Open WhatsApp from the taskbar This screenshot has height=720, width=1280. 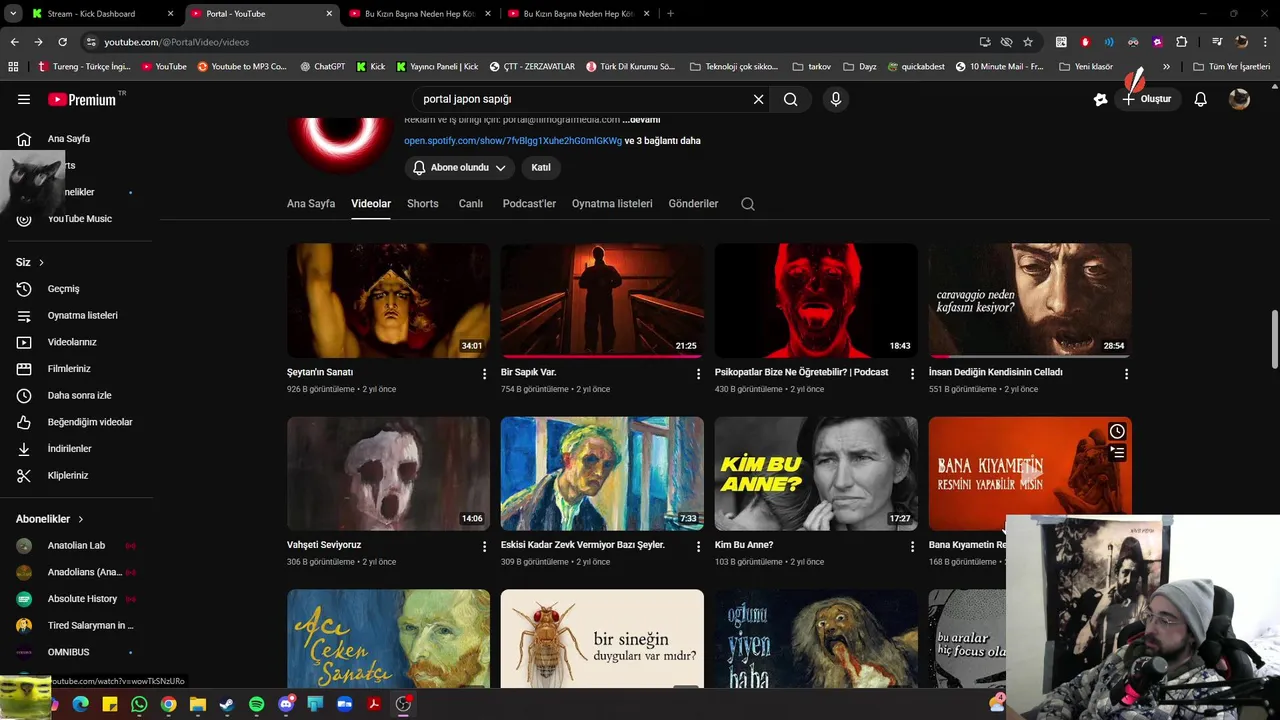pyautogui.click(x=139, y=704)
